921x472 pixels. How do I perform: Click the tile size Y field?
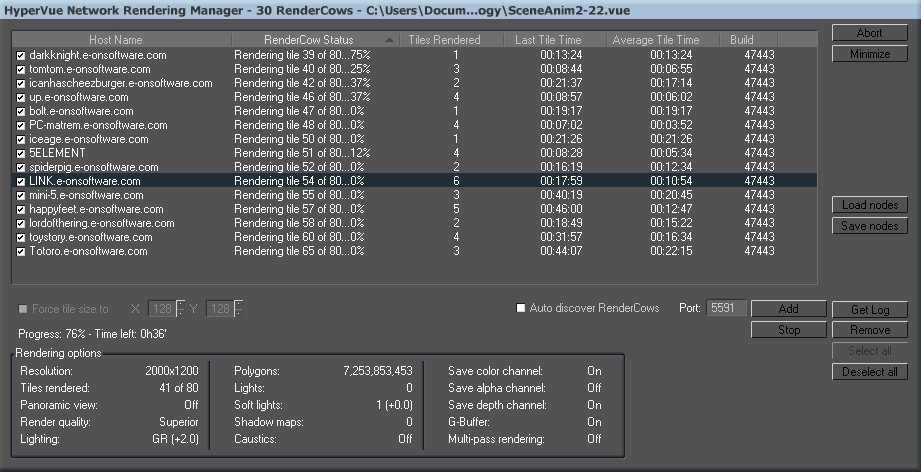[x=220, y=309]
